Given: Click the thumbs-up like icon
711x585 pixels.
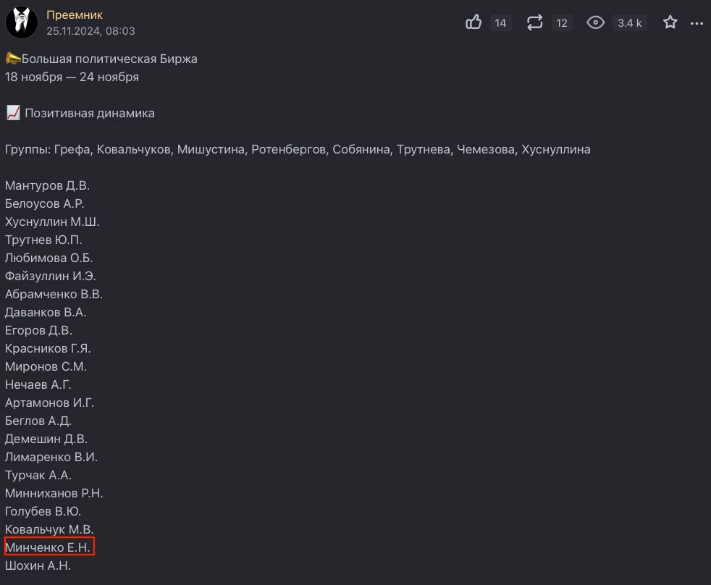Looking at the screenshot, I should [x=474, y=22].
